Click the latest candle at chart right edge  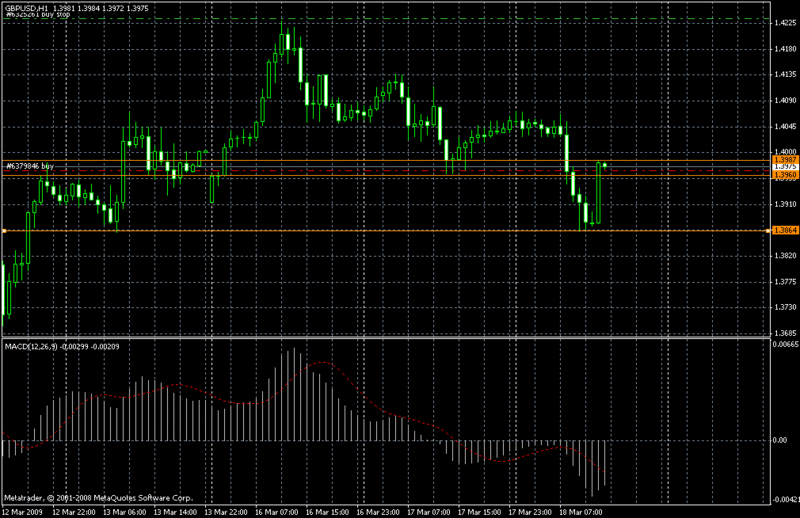[605, 165]
